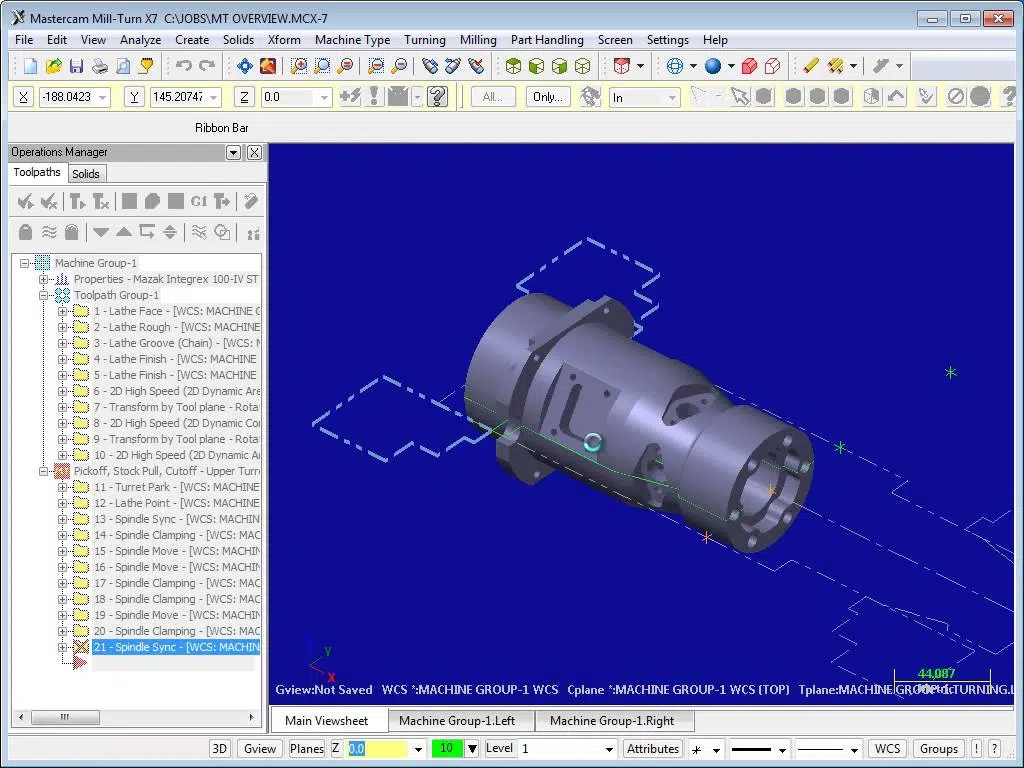The image size is (1024, 768).
Task: Expand operation 1 - Lathe Face
Action: coord(62,312)
